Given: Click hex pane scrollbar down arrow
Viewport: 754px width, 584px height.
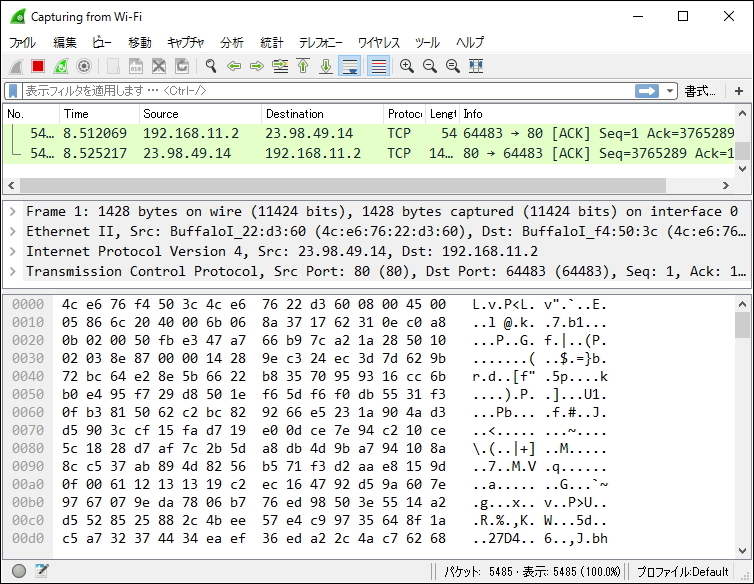Looking at the screenshot, I should tap(742, 551).
